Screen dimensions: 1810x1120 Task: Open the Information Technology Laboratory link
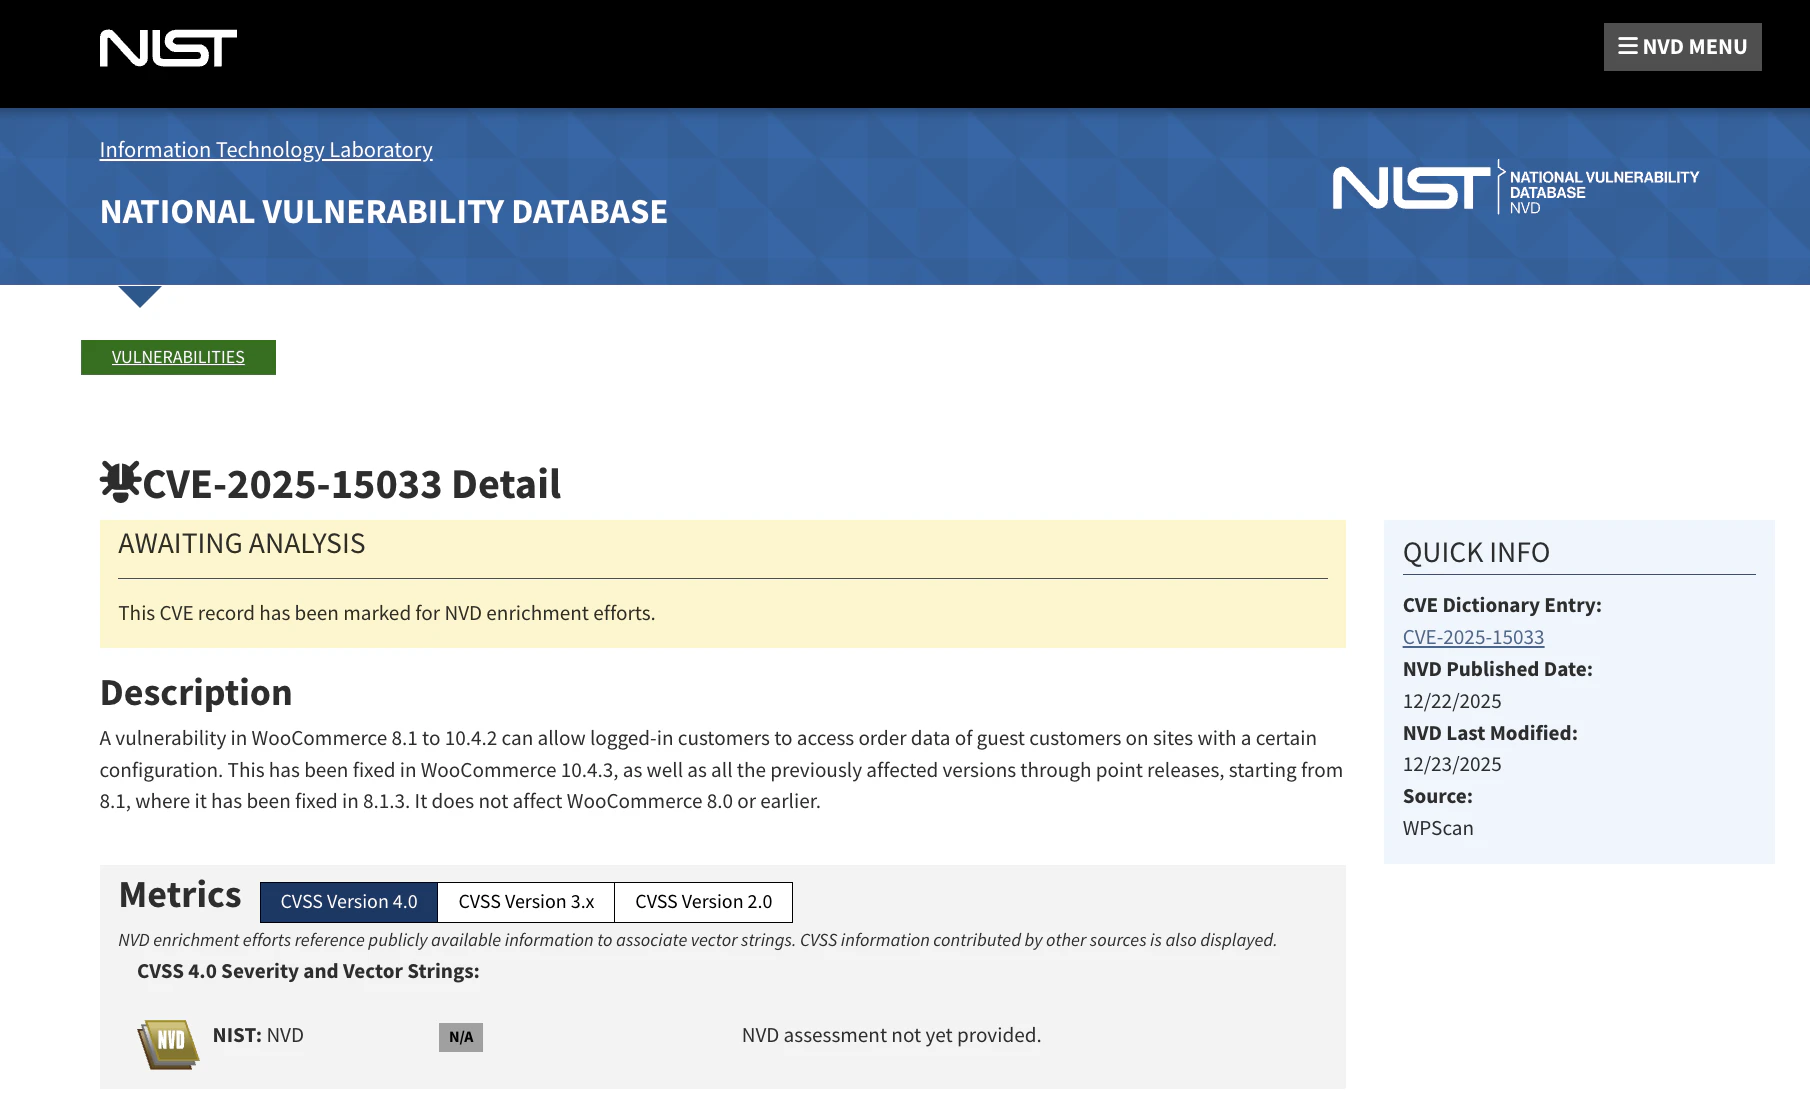point(266,150)
